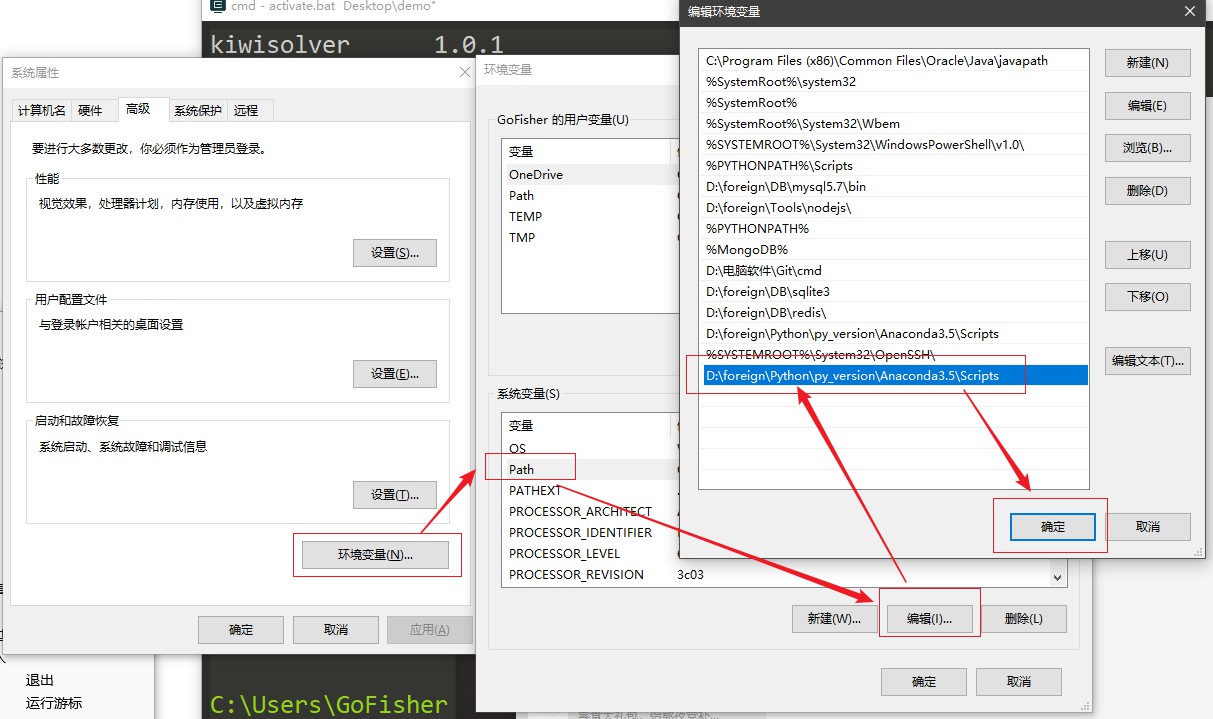The image size is (1213, 719).
Task: Click scroll-down arrow in 系统变量 list
Action: coord(1057,577)
